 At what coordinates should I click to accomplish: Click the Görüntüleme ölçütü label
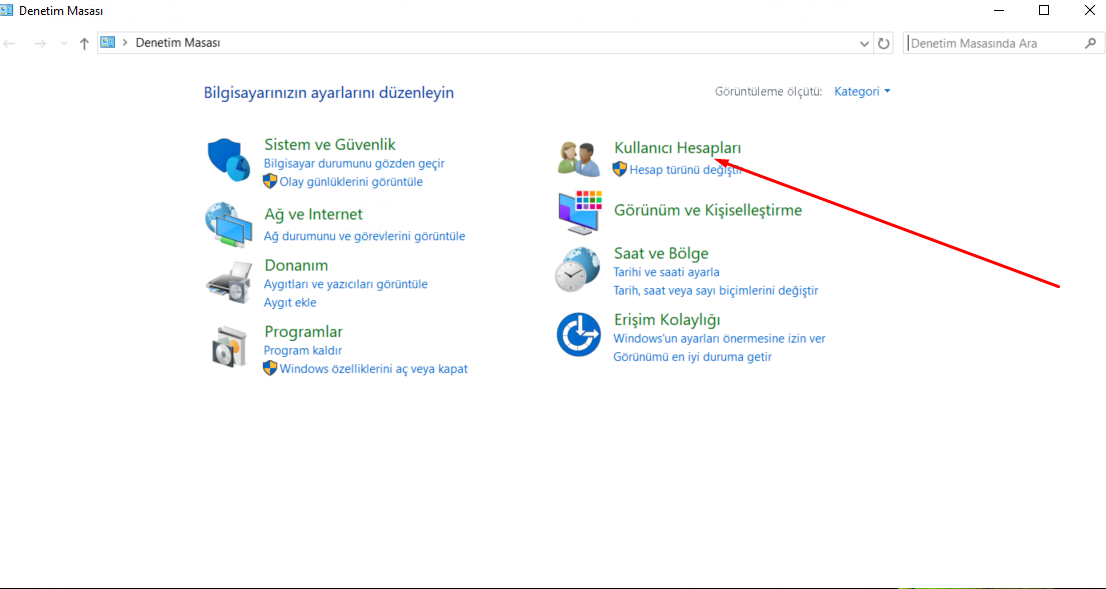click(769, 92)
